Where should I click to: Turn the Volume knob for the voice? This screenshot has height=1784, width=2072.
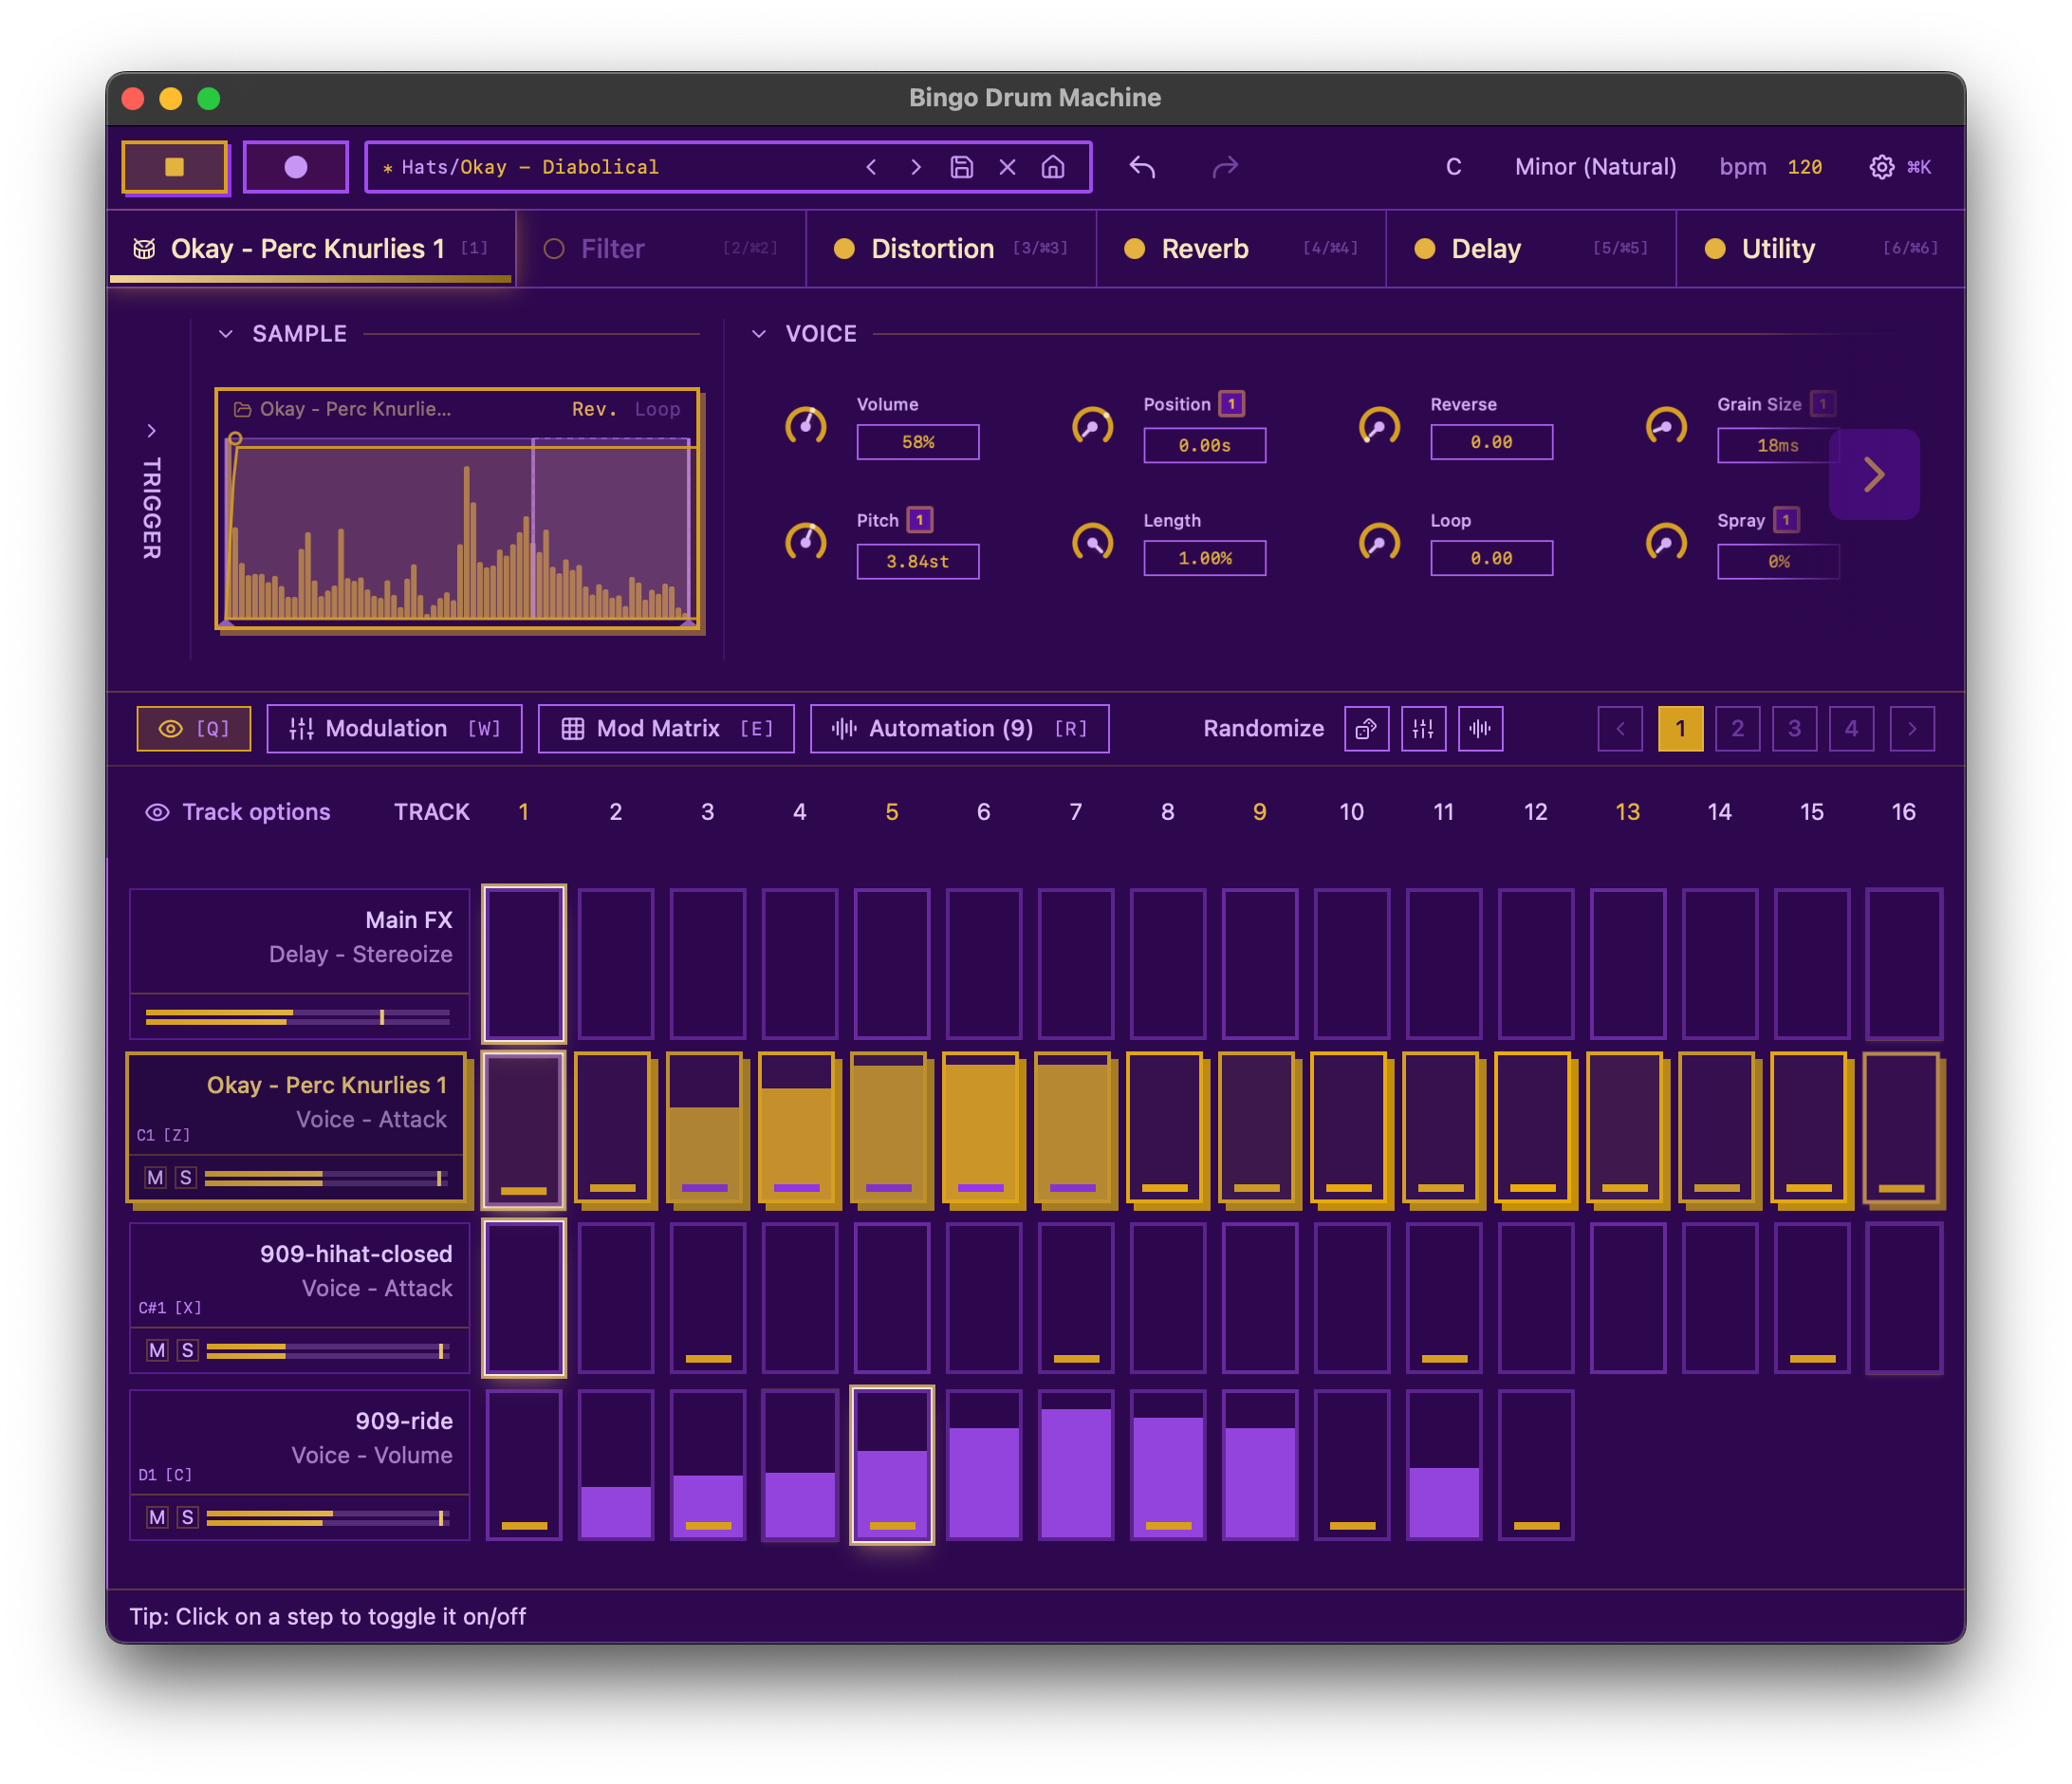[807, 426]
